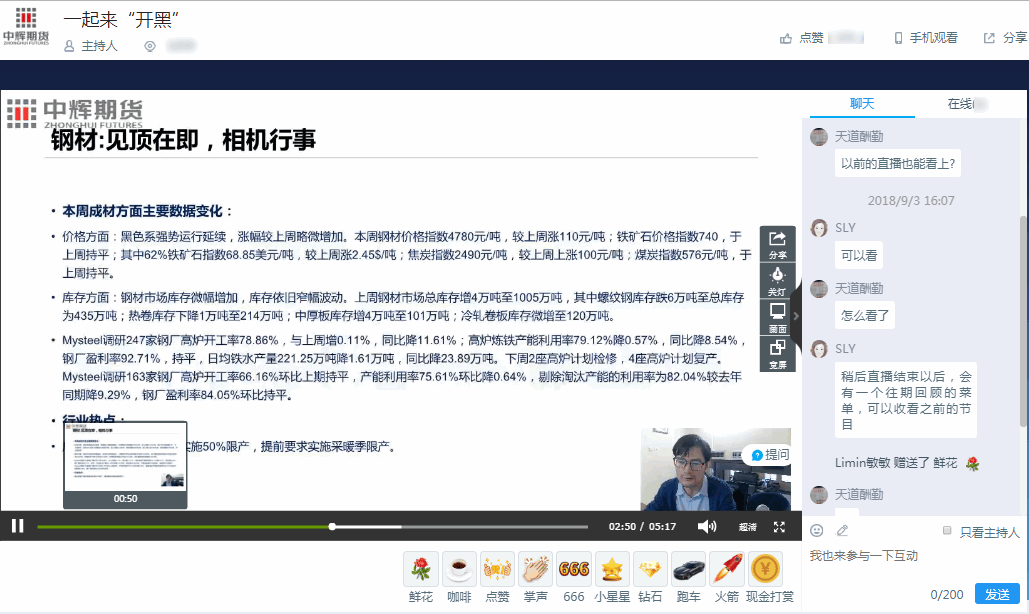The image size is (1029, 614).
Task: Click the video progress bar handle
Action: coord(332,526)
